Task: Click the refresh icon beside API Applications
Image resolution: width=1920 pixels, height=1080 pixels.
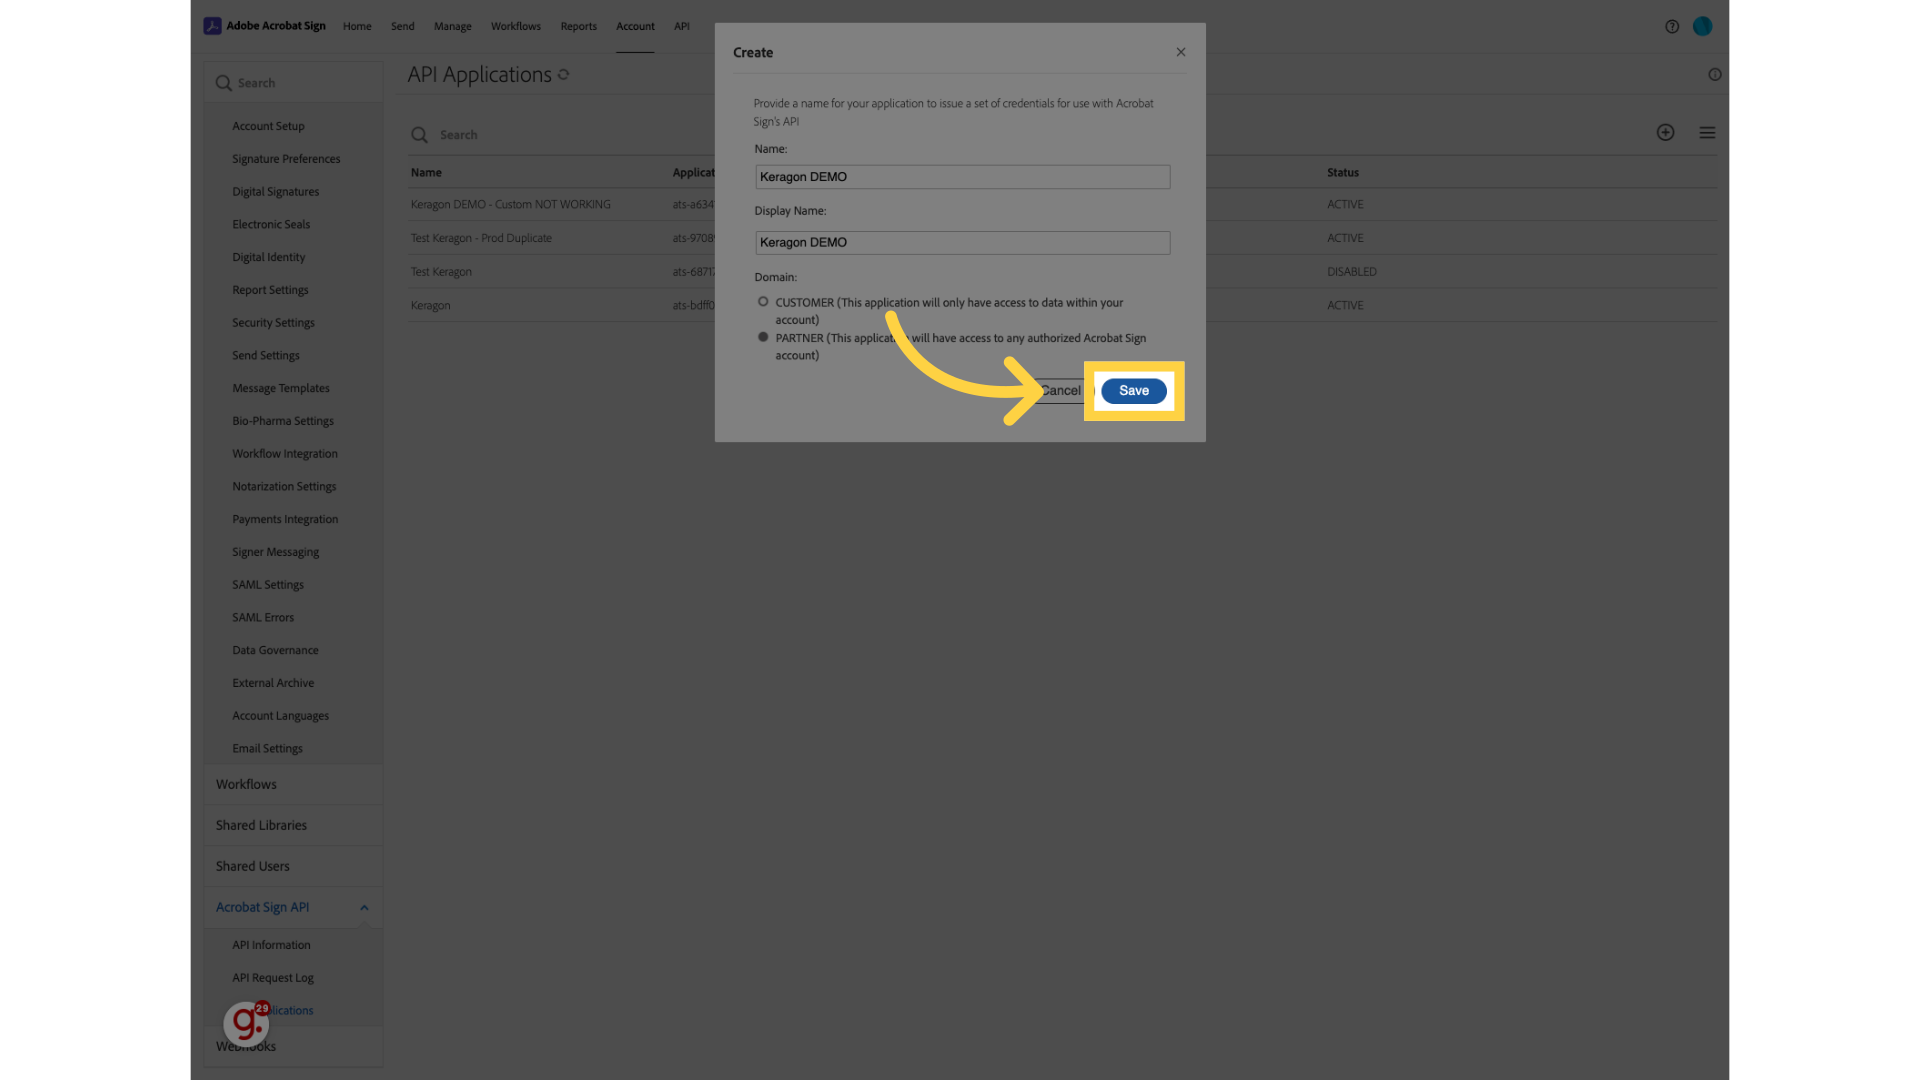Action: (564, 75)
